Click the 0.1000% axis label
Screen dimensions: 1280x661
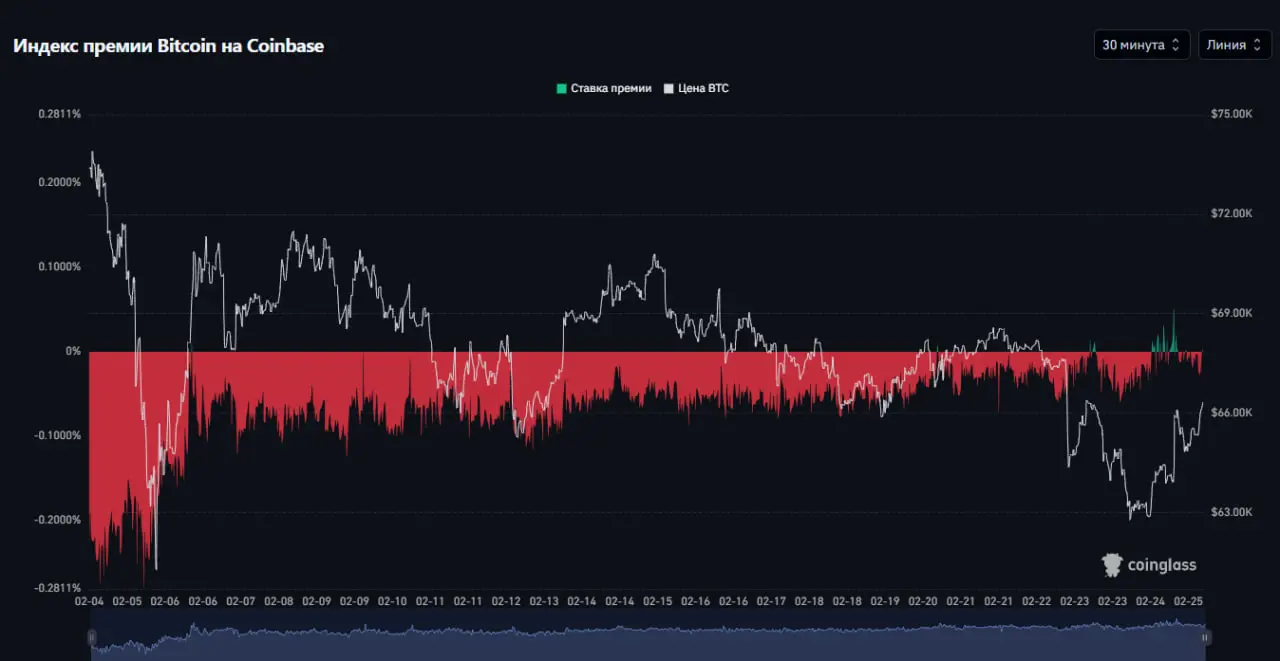coord(59,267)
